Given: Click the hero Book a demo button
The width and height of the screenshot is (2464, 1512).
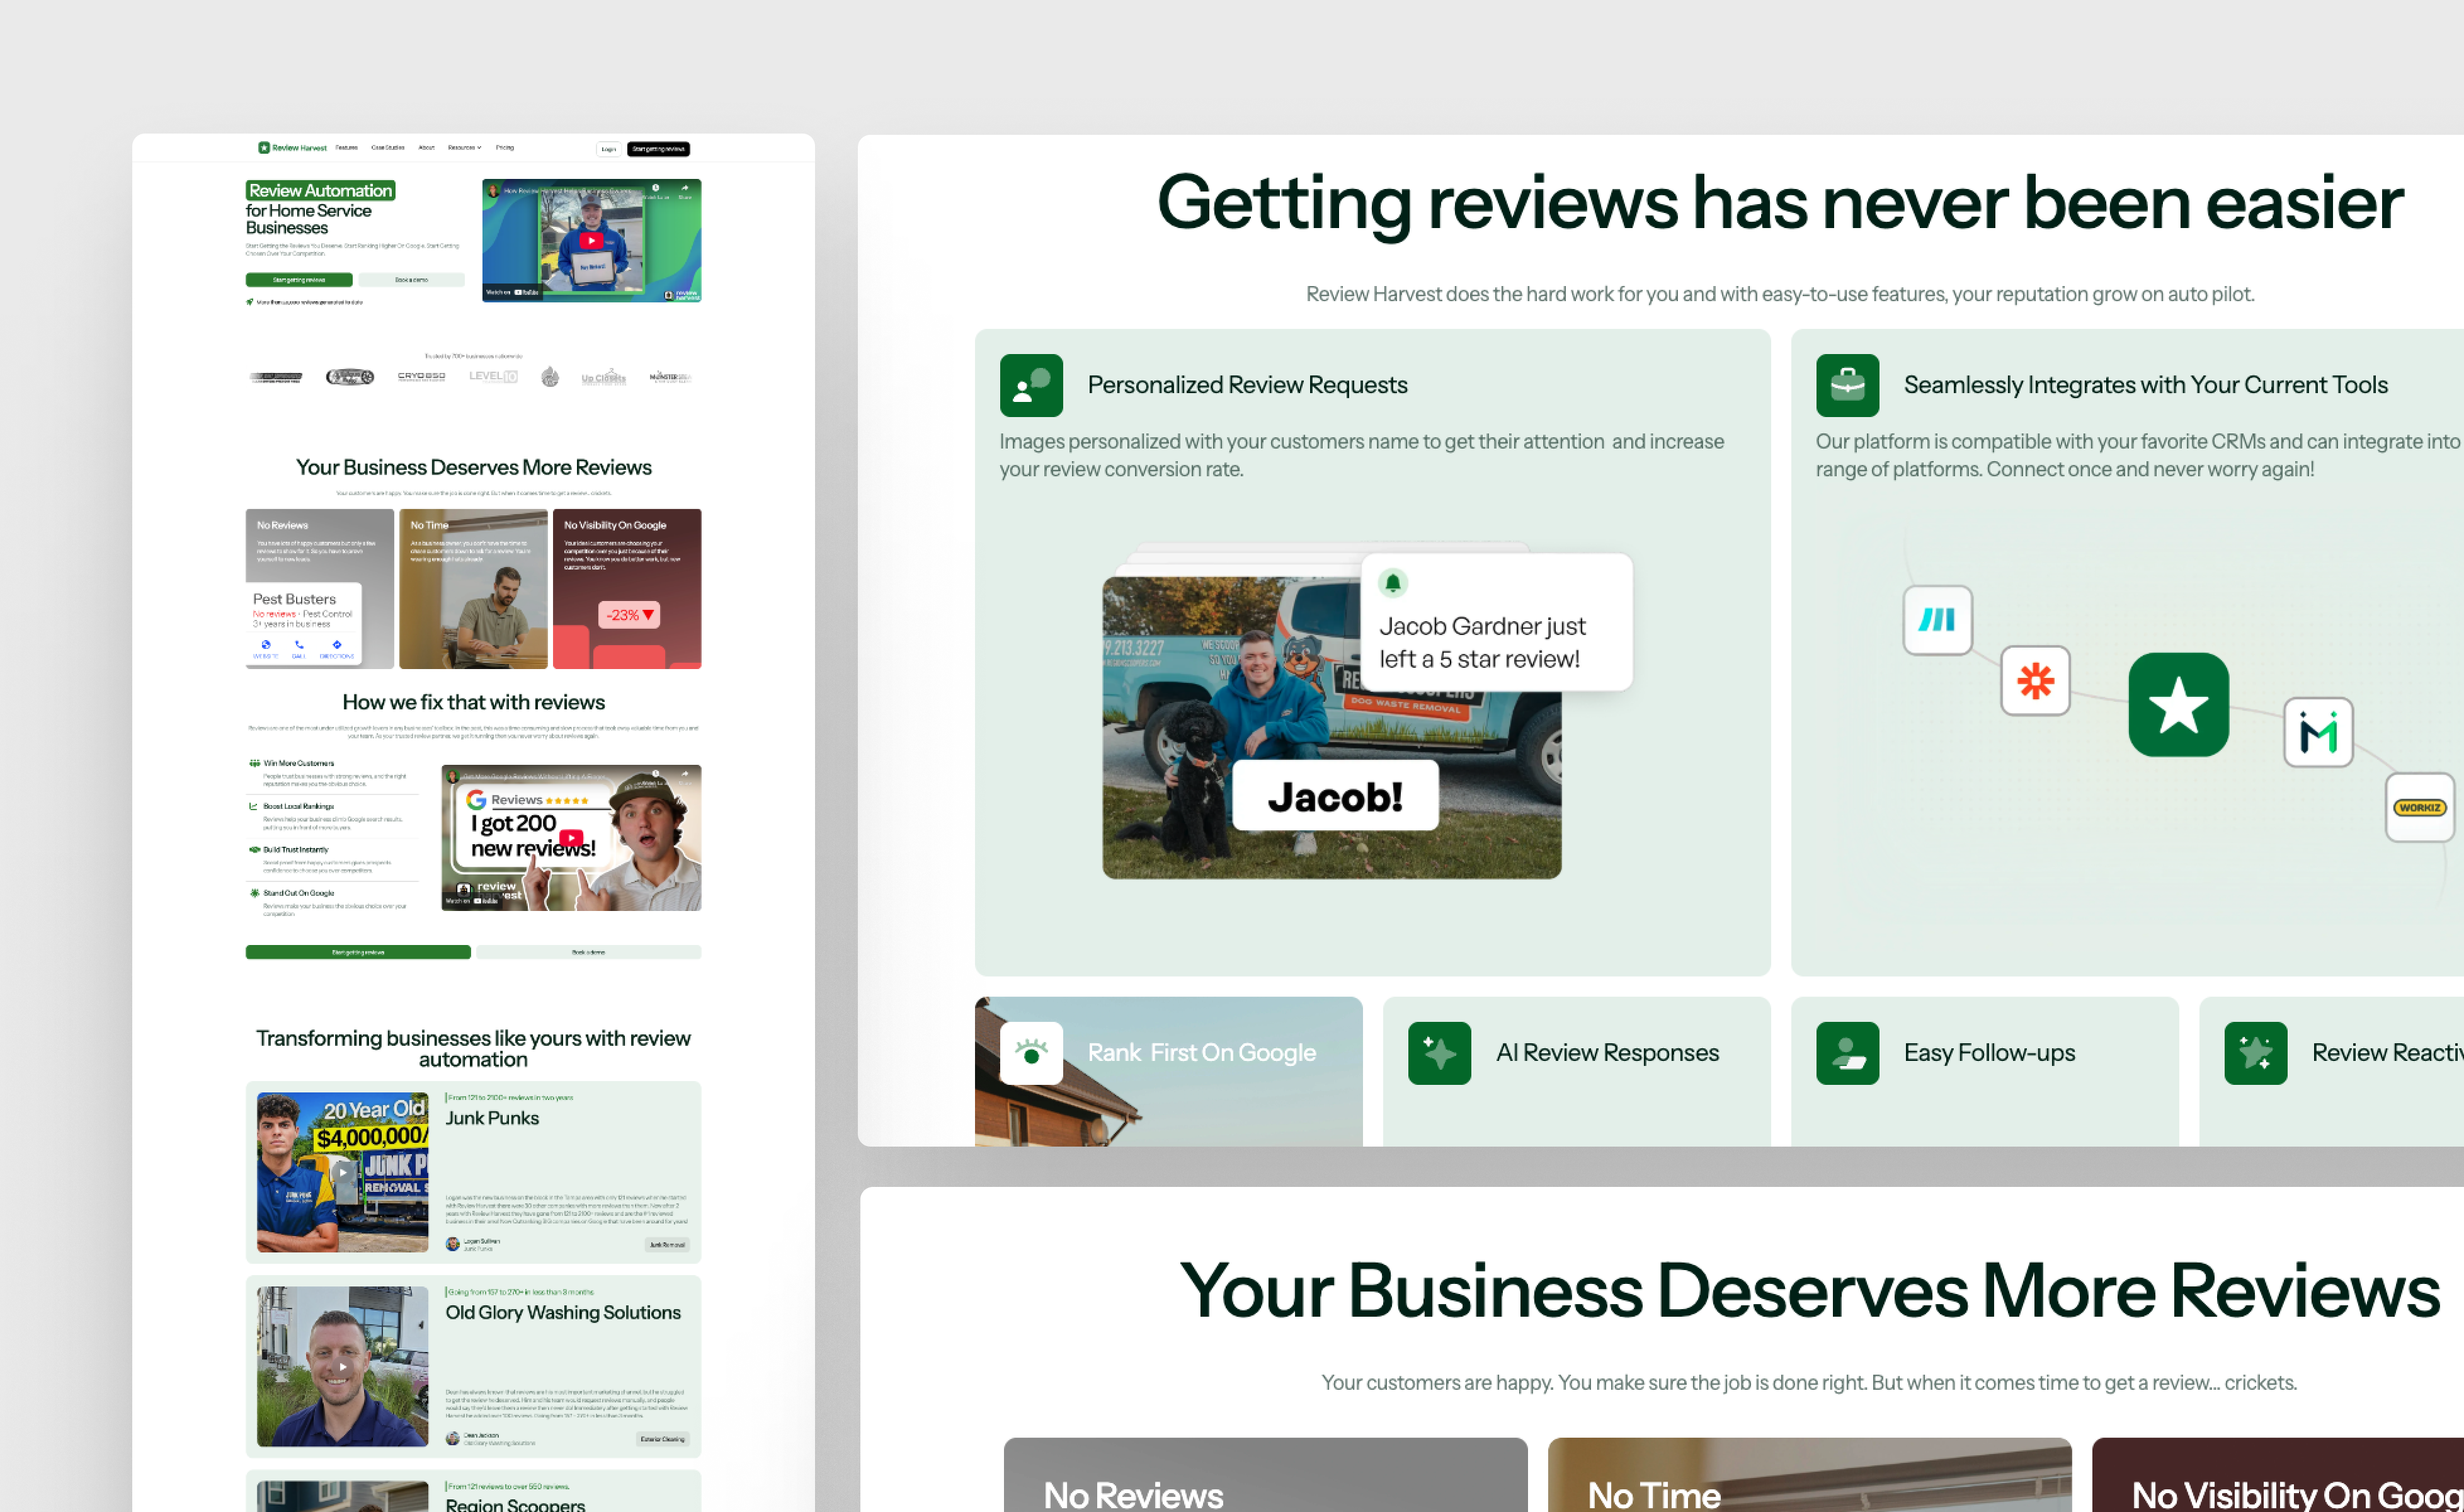Looking at the screenshot, I should [411, 280].
